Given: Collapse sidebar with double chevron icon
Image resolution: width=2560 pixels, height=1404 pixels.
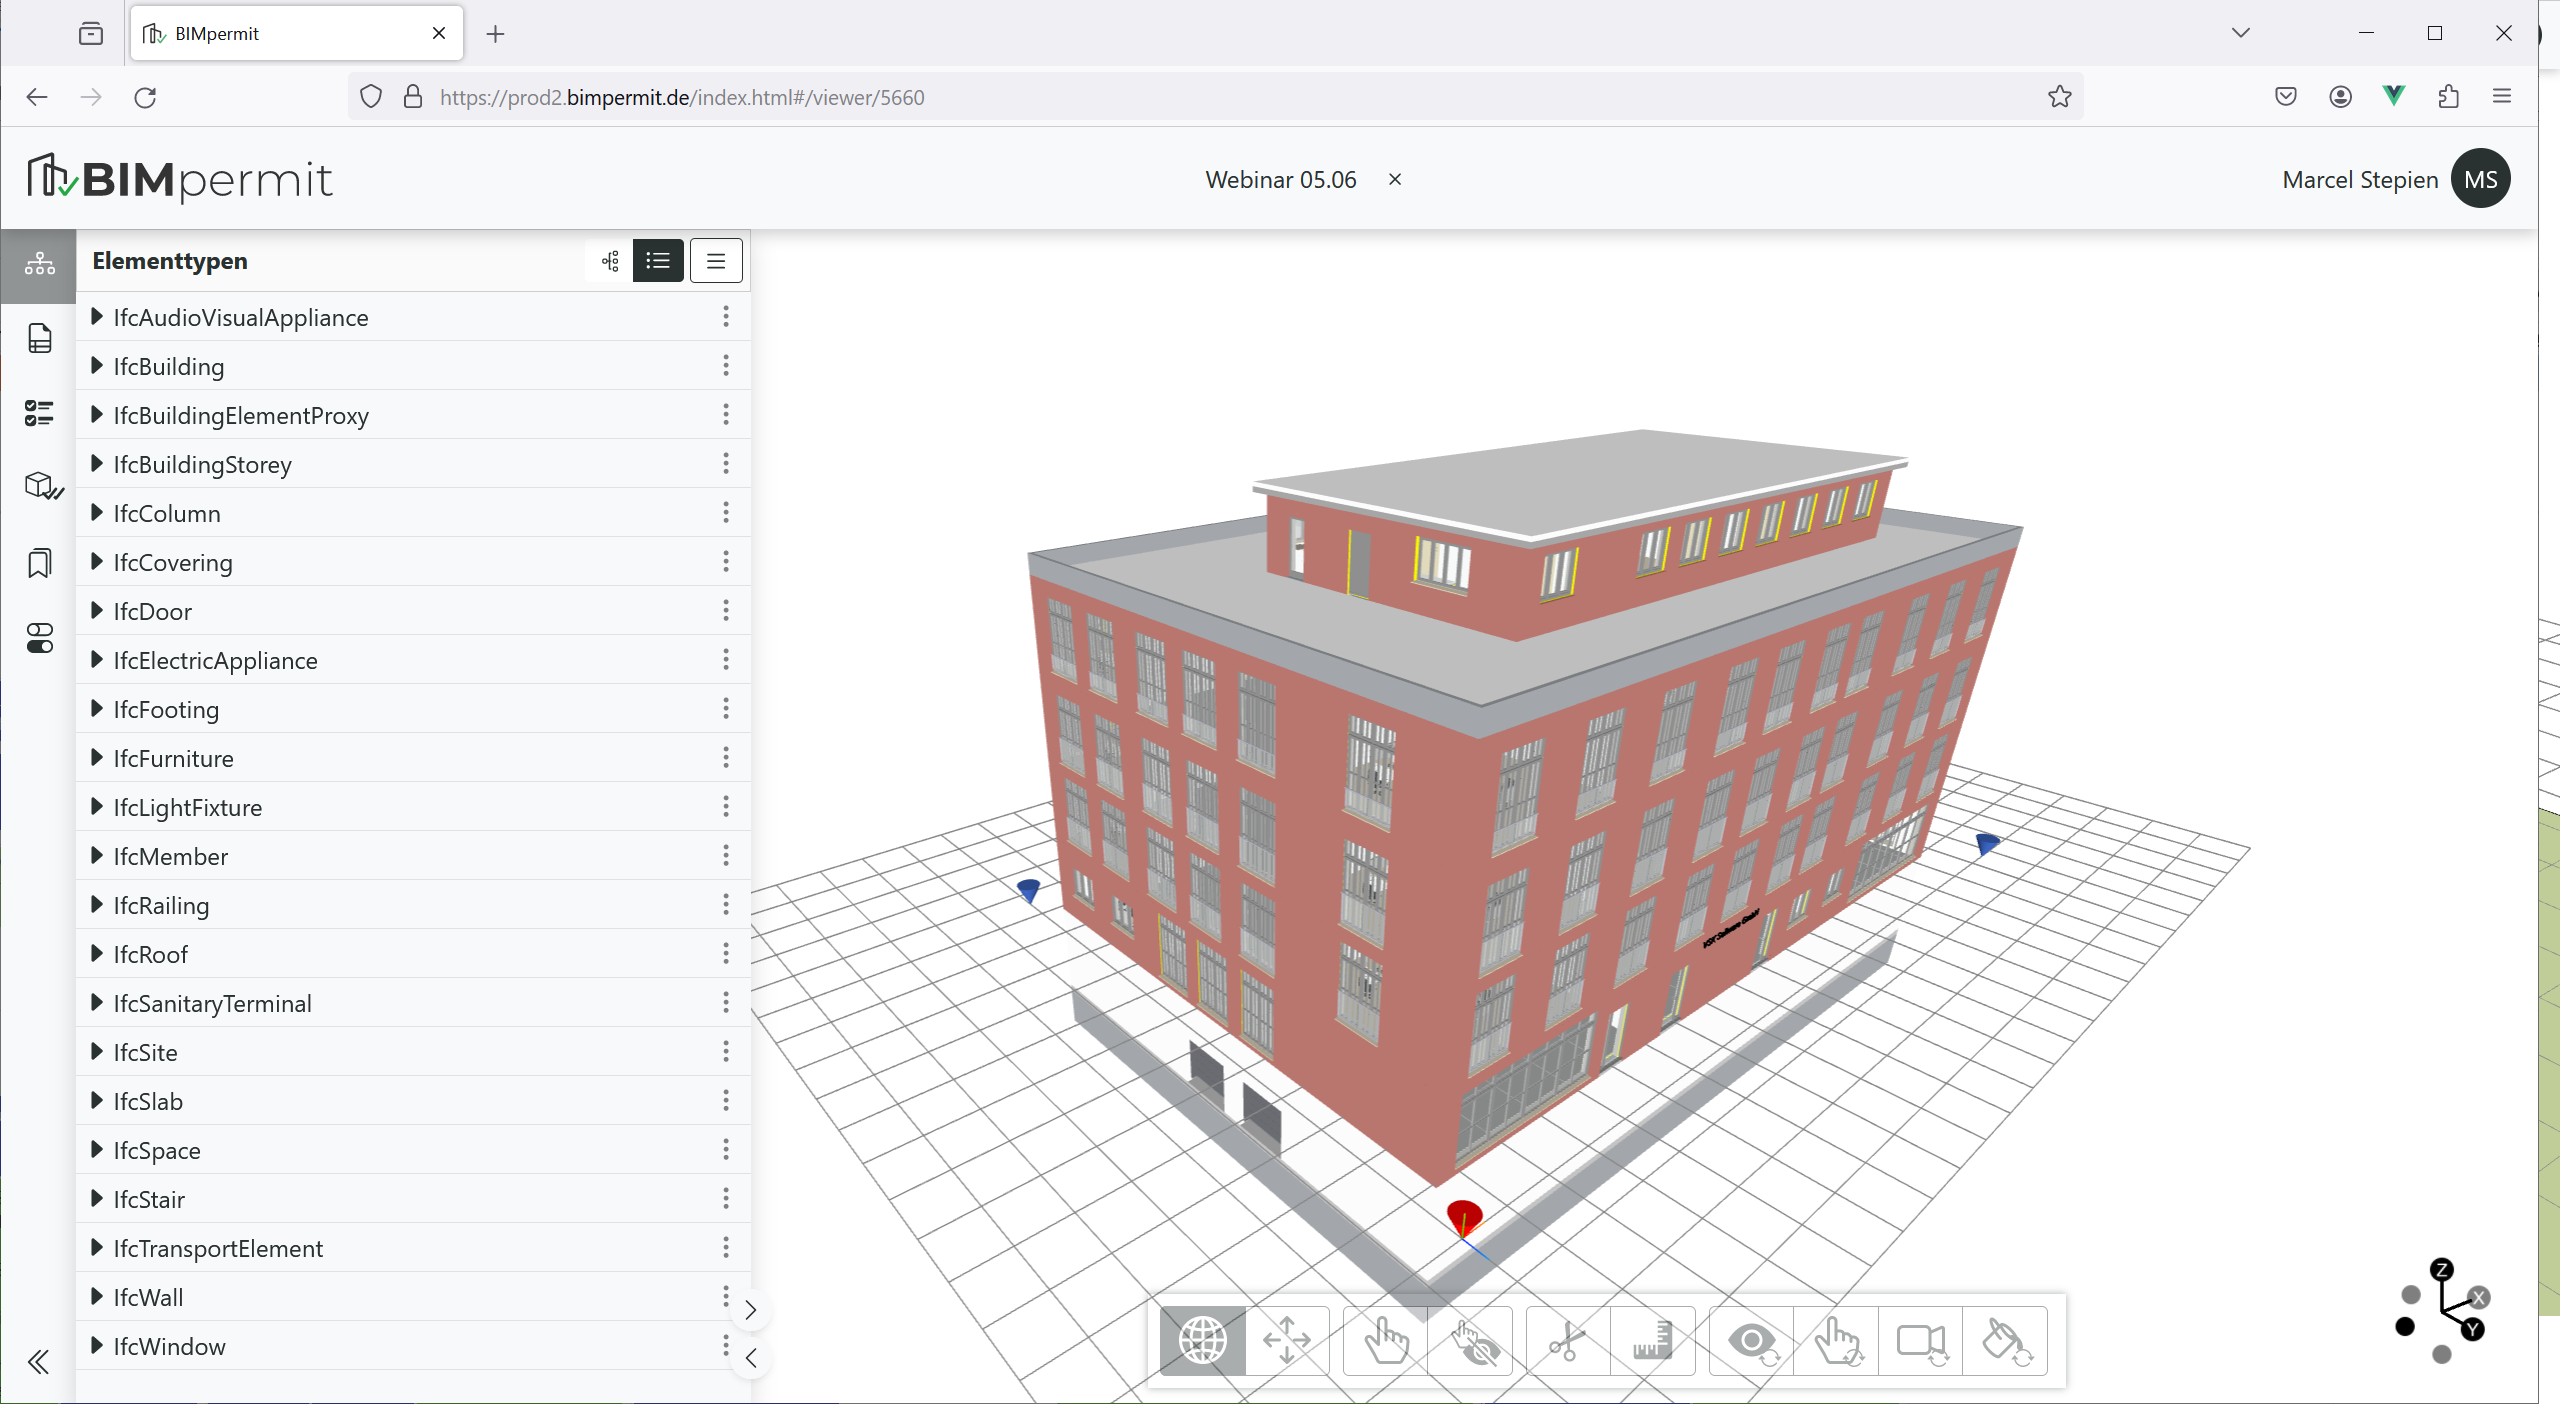Looking at the screenshot, I should tap(39, 1362).
